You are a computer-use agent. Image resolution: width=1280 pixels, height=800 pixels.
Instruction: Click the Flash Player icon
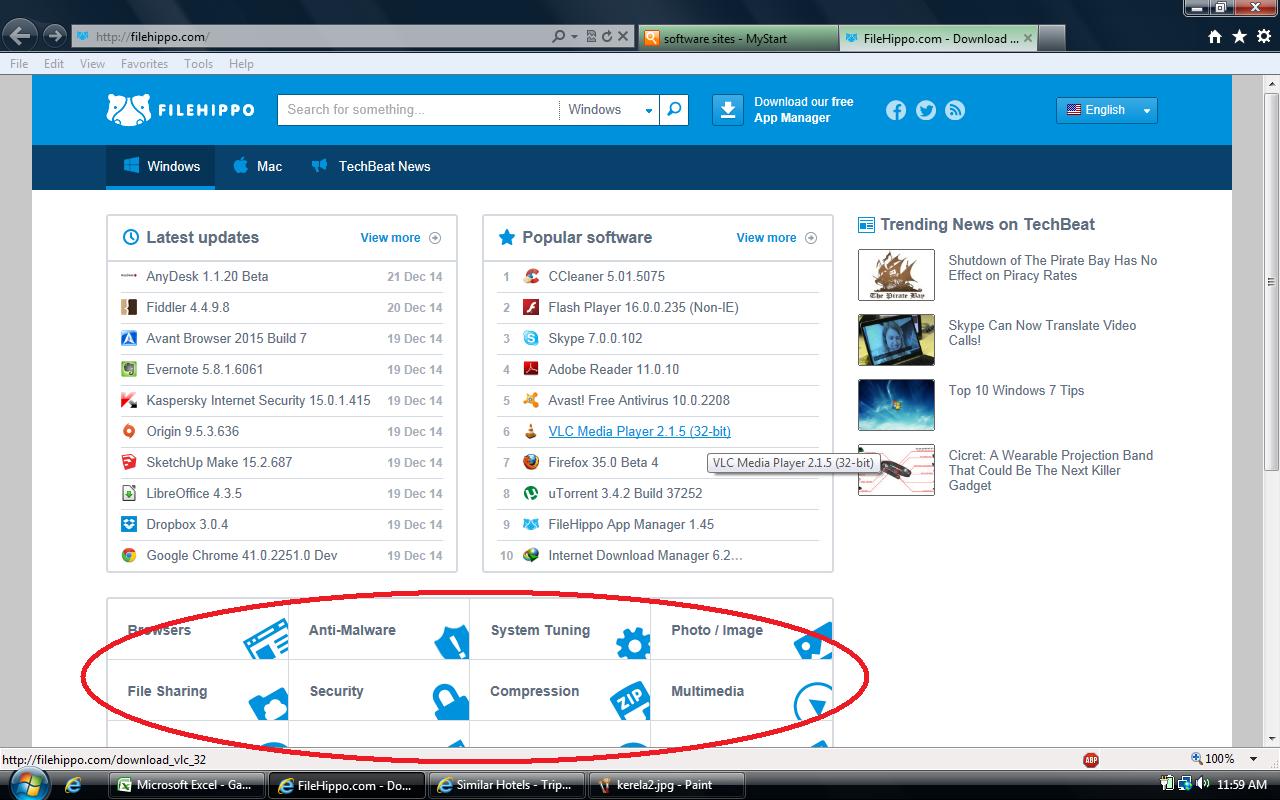pos(531,307)
